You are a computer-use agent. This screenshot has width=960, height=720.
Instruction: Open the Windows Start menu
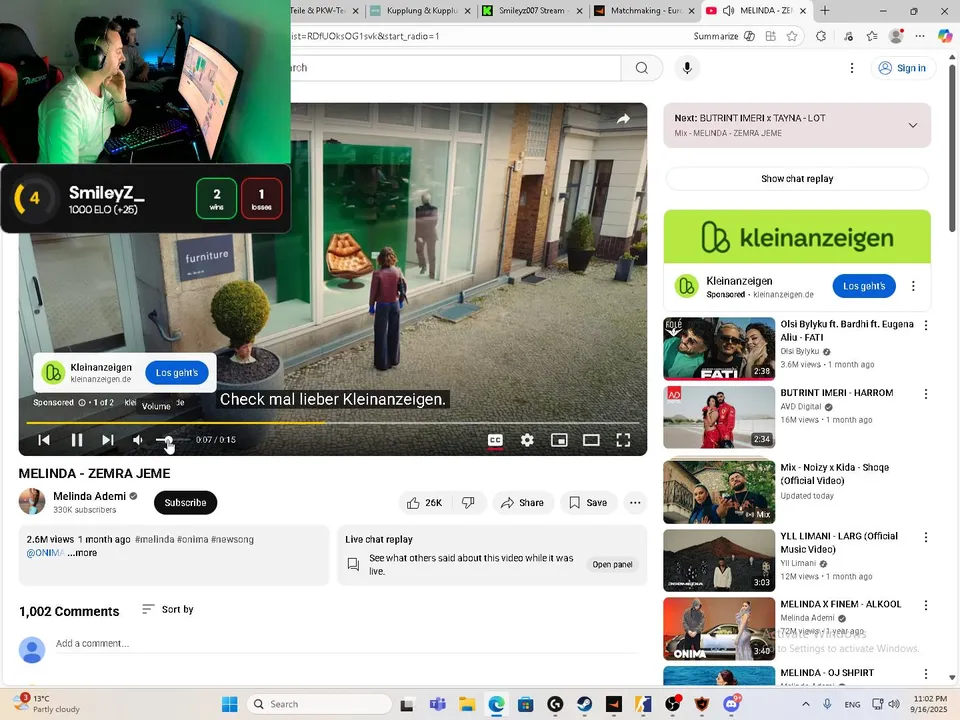[230, 704]
